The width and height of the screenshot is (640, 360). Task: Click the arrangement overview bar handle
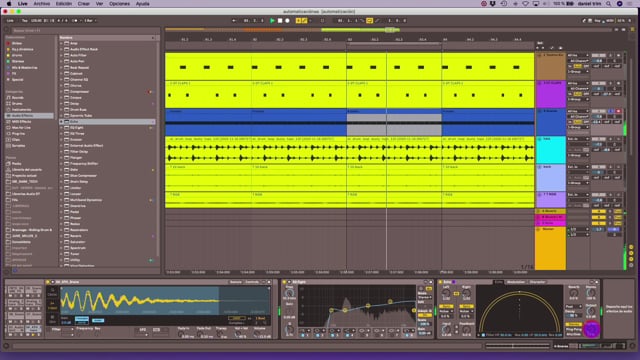pyautogui.click(x=390, y=29)
